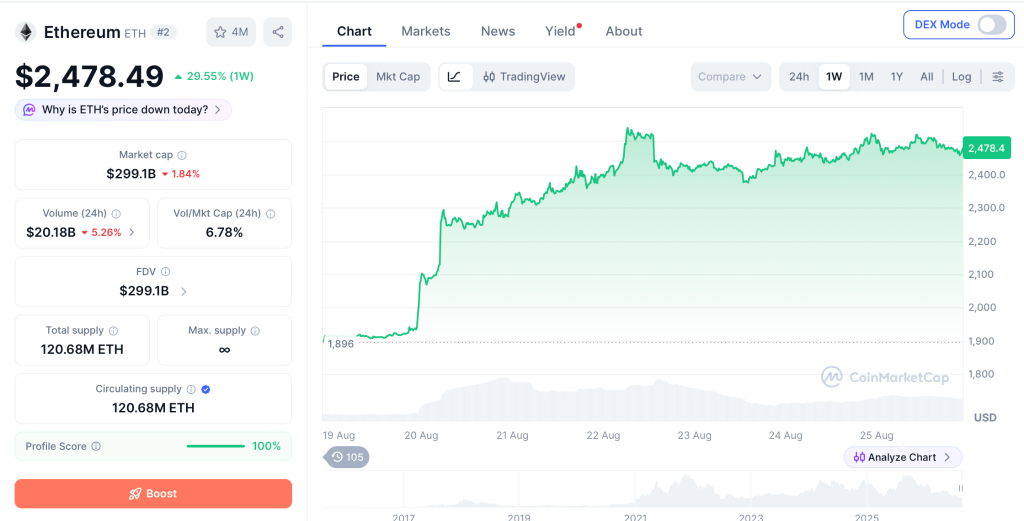Click the historical range slider below chart

point(643,488)
